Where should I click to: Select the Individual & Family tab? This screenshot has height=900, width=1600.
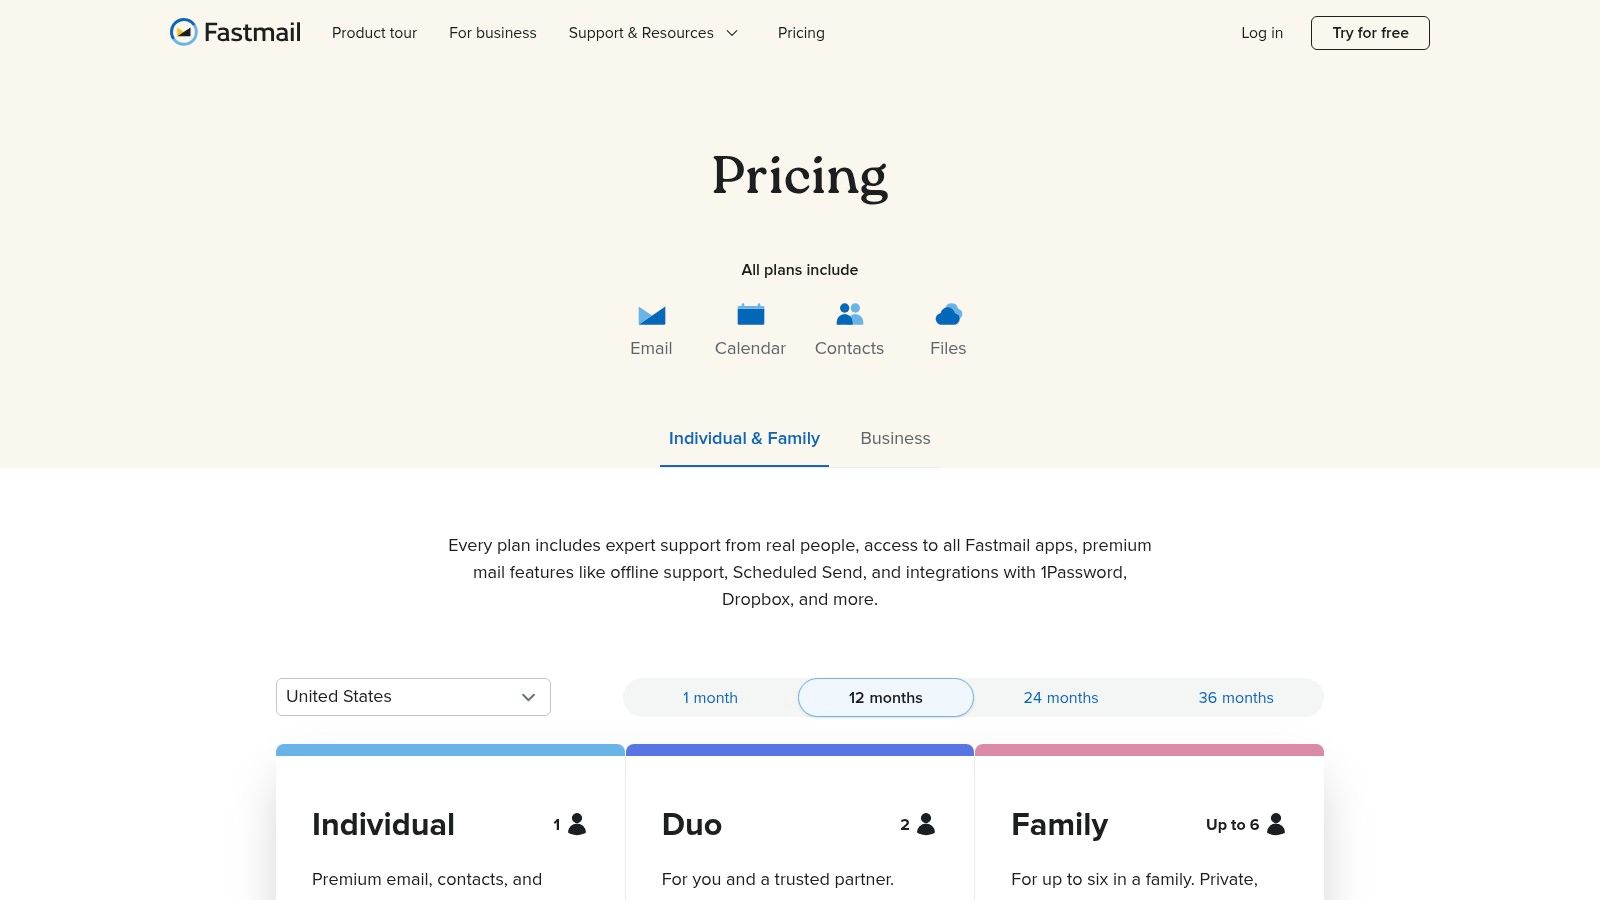click(x=744, y=438)
